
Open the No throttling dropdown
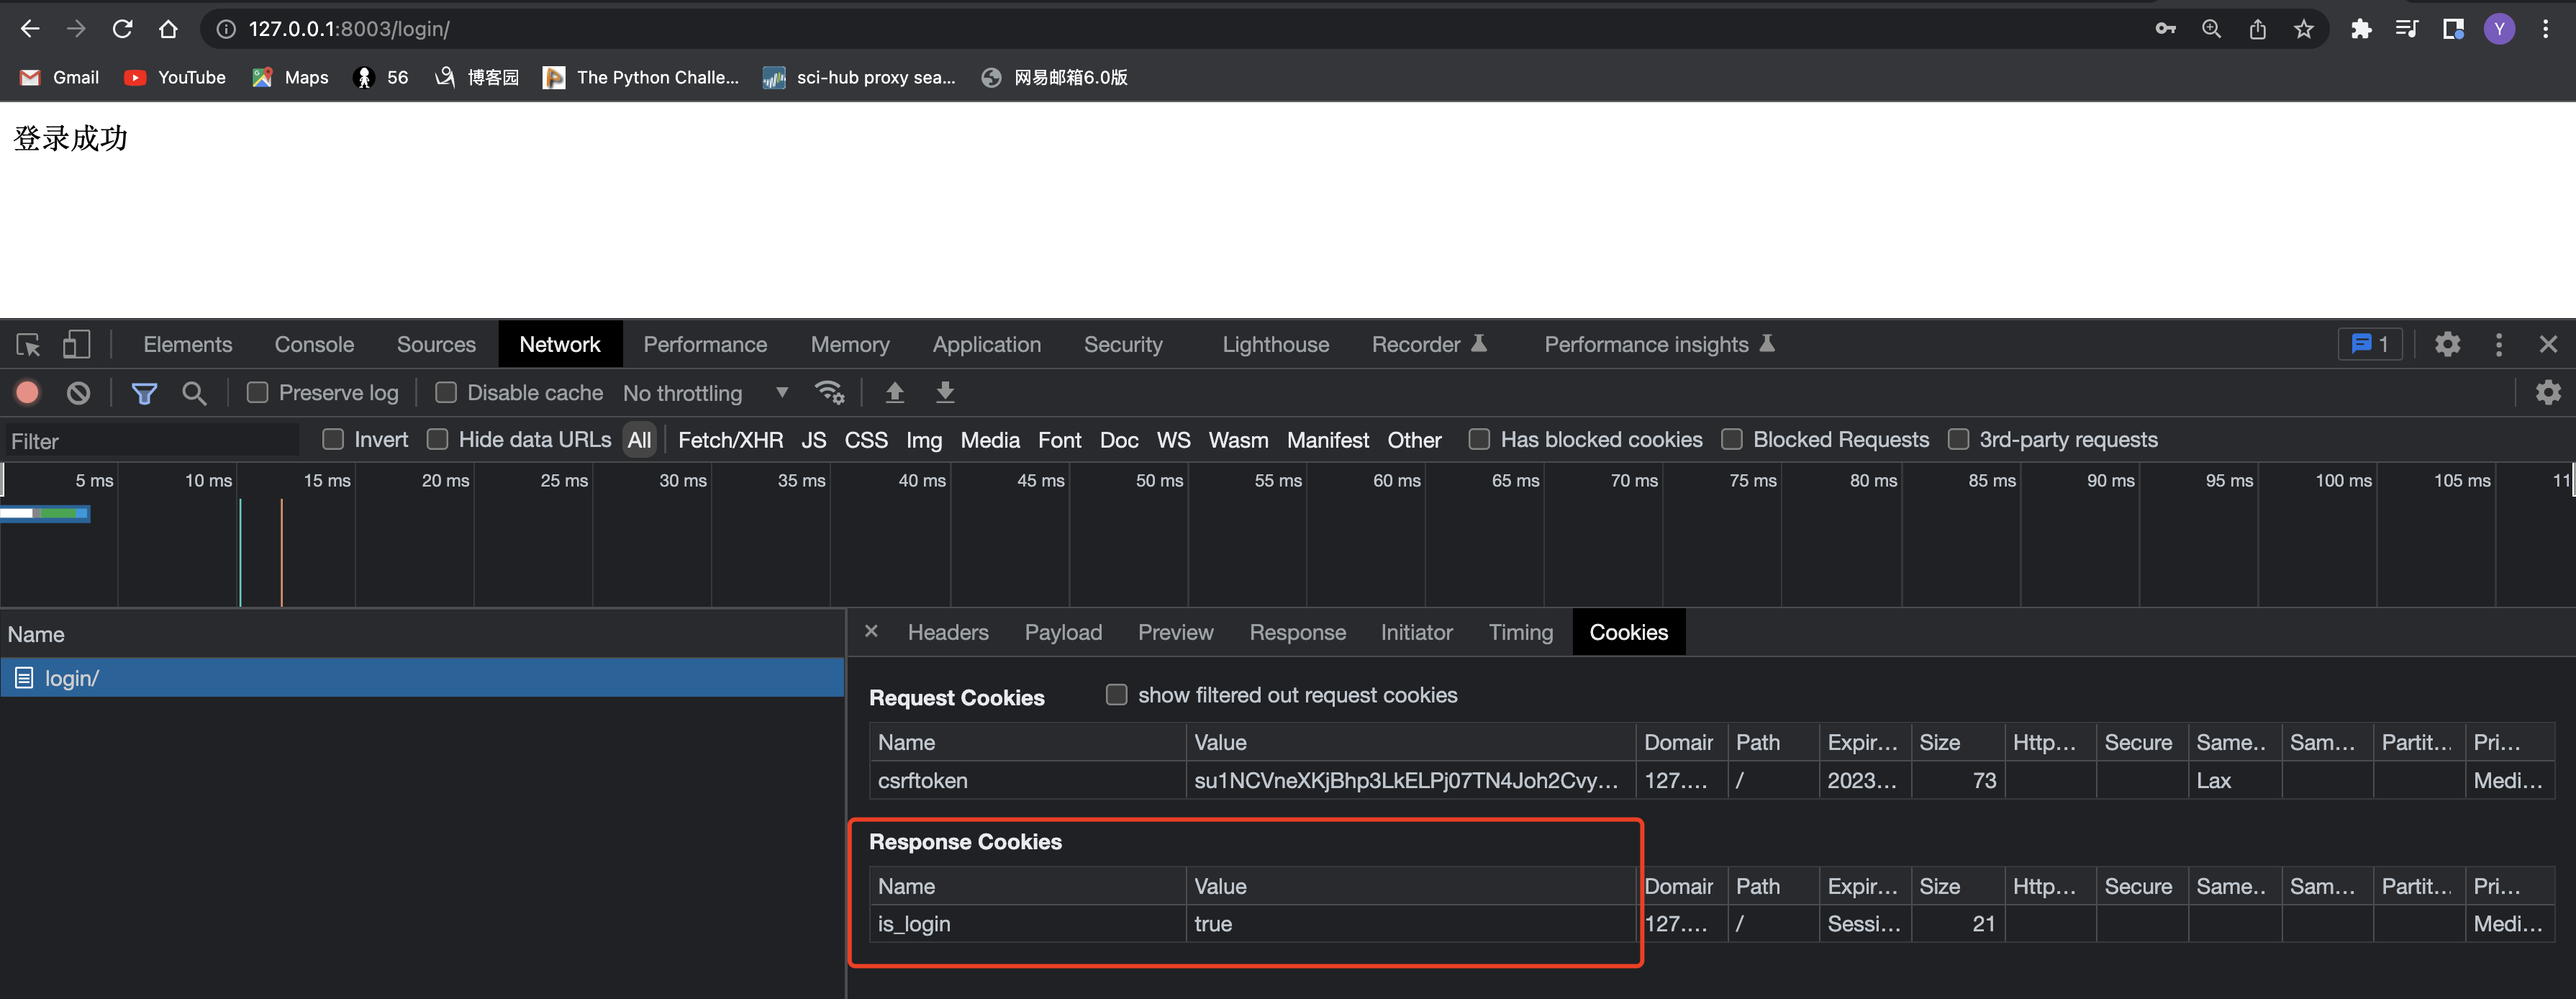pyautogui.click(x=706, y=393)
